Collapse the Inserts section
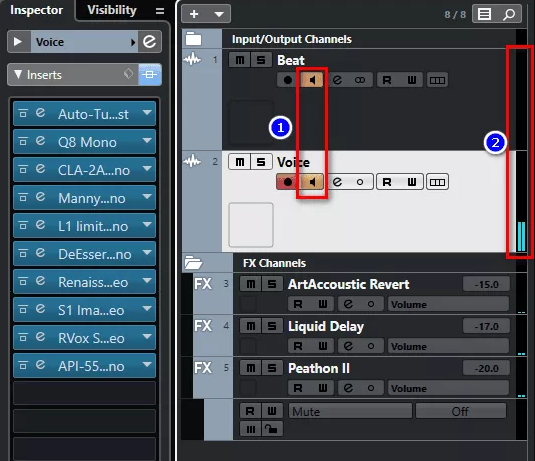 (x=18, y=74)
